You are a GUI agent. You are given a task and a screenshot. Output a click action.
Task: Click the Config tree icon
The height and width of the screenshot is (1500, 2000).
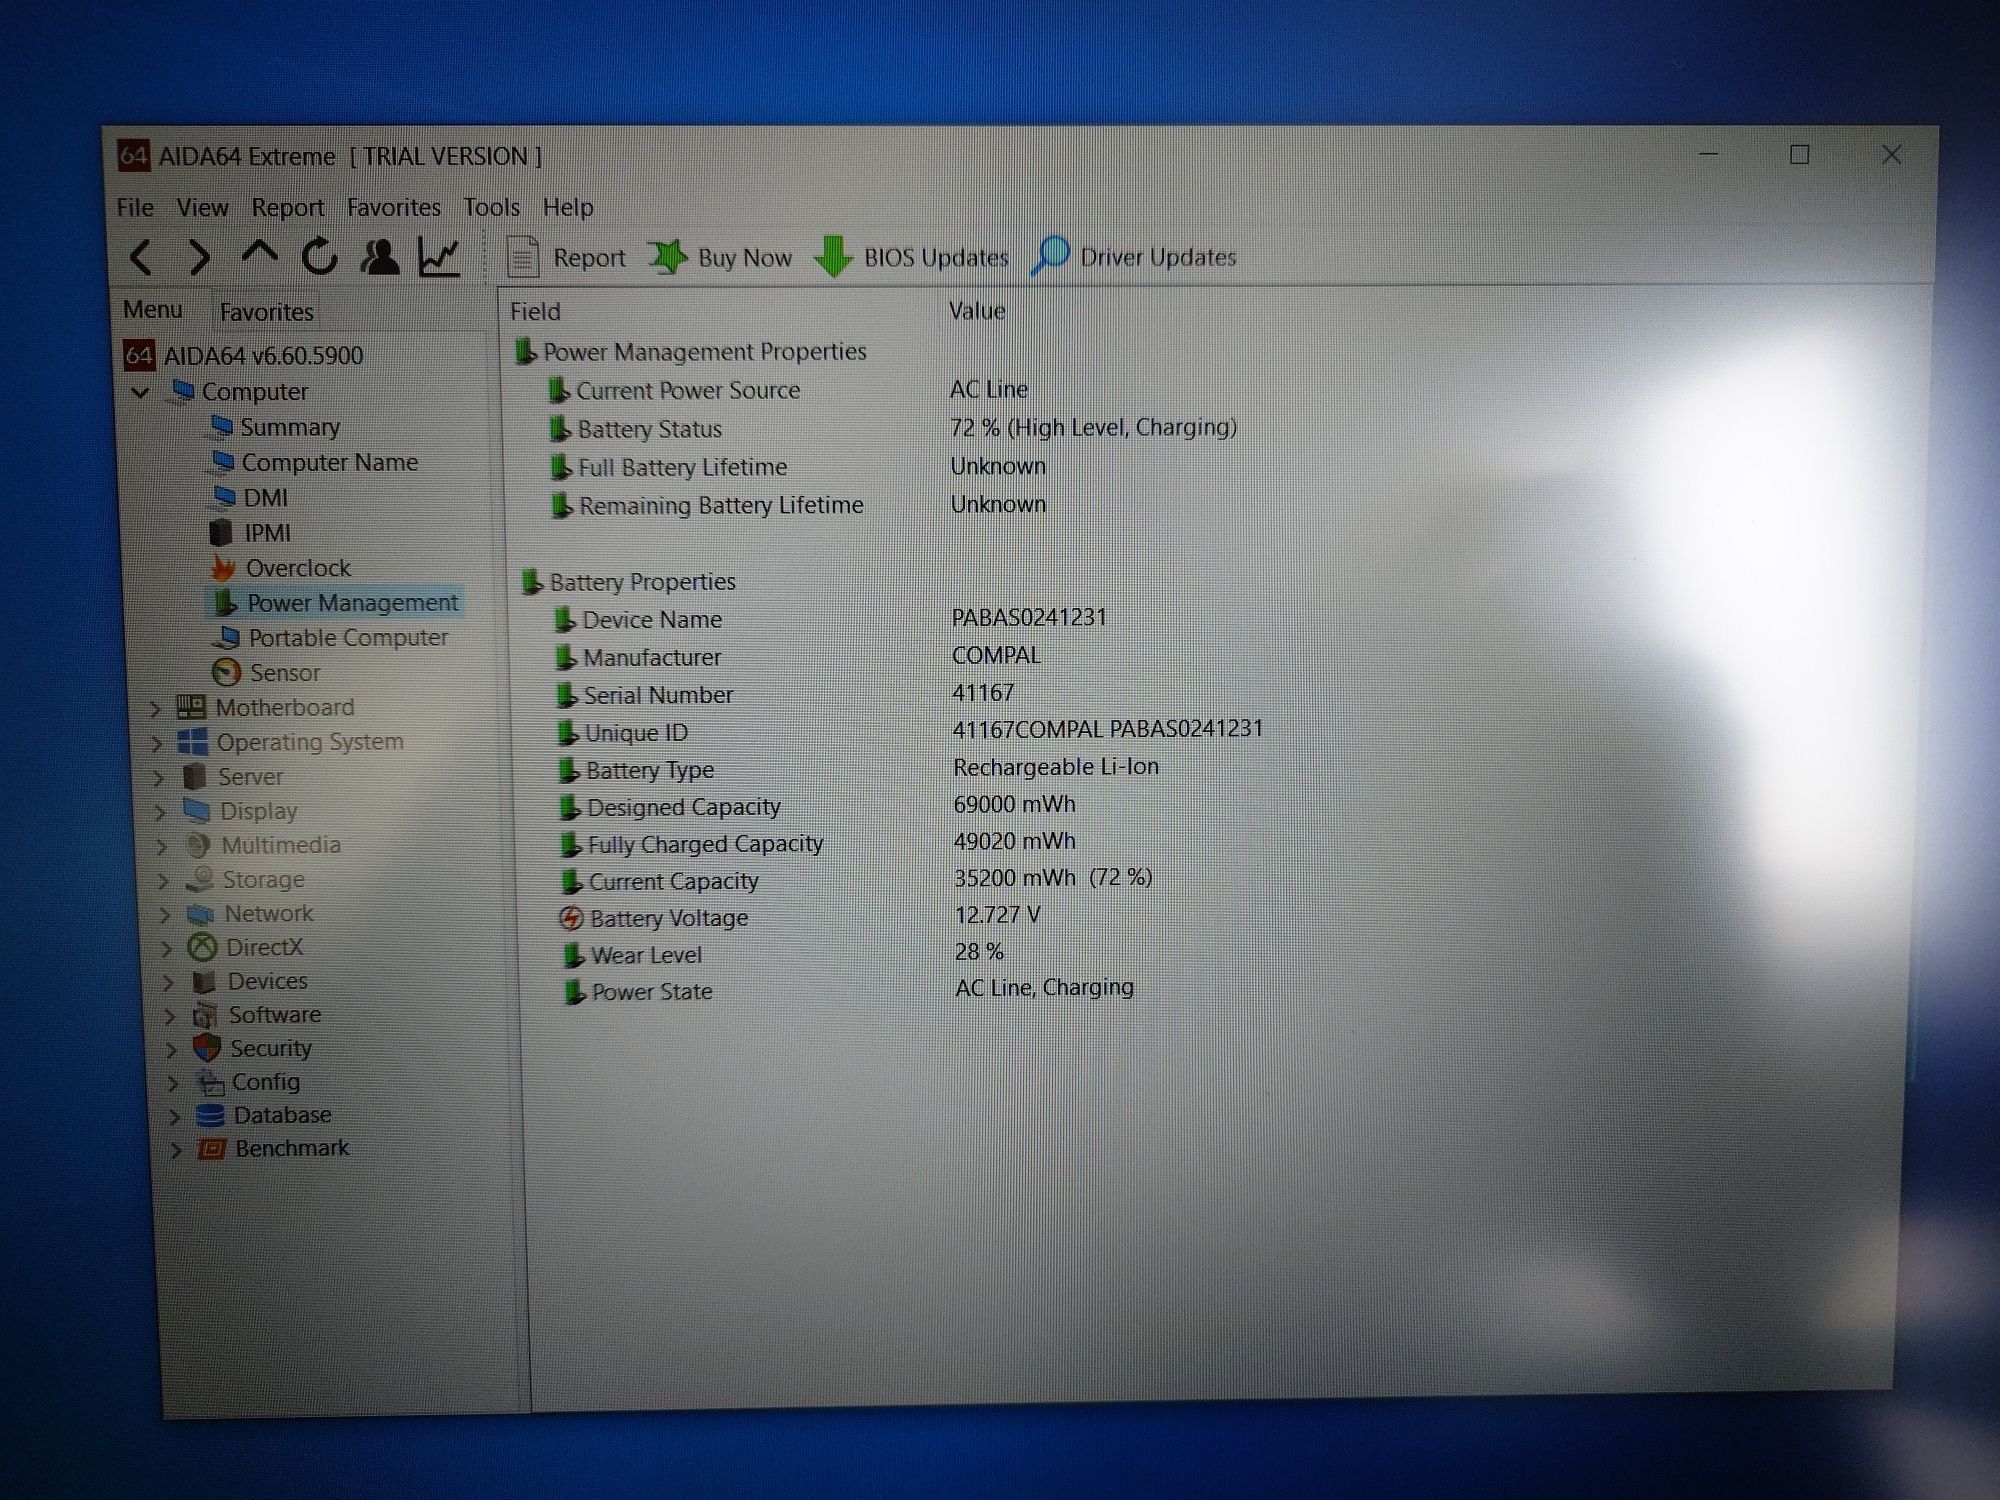210,1082
